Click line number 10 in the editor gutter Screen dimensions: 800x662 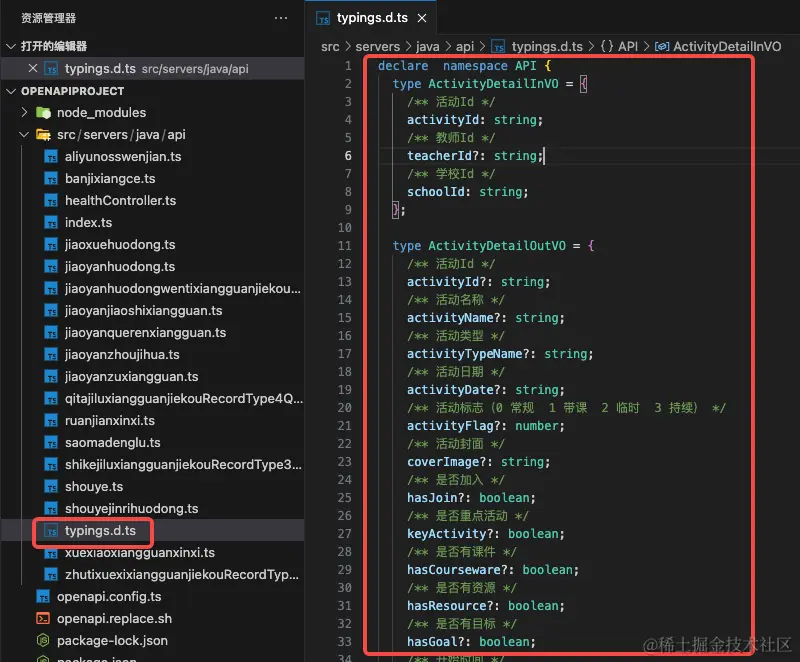pos(346,228)
